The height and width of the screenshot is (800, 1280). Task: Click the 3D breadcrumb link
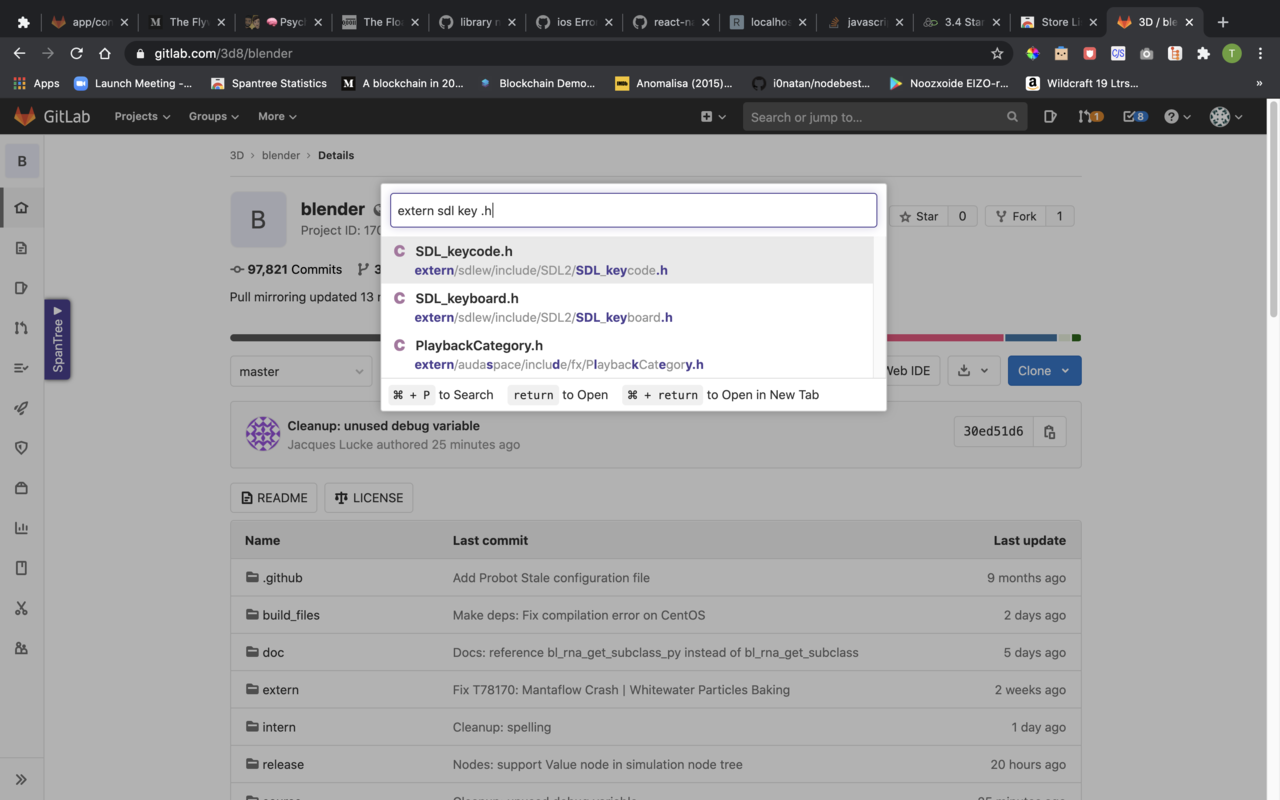[x=237, y=156]
